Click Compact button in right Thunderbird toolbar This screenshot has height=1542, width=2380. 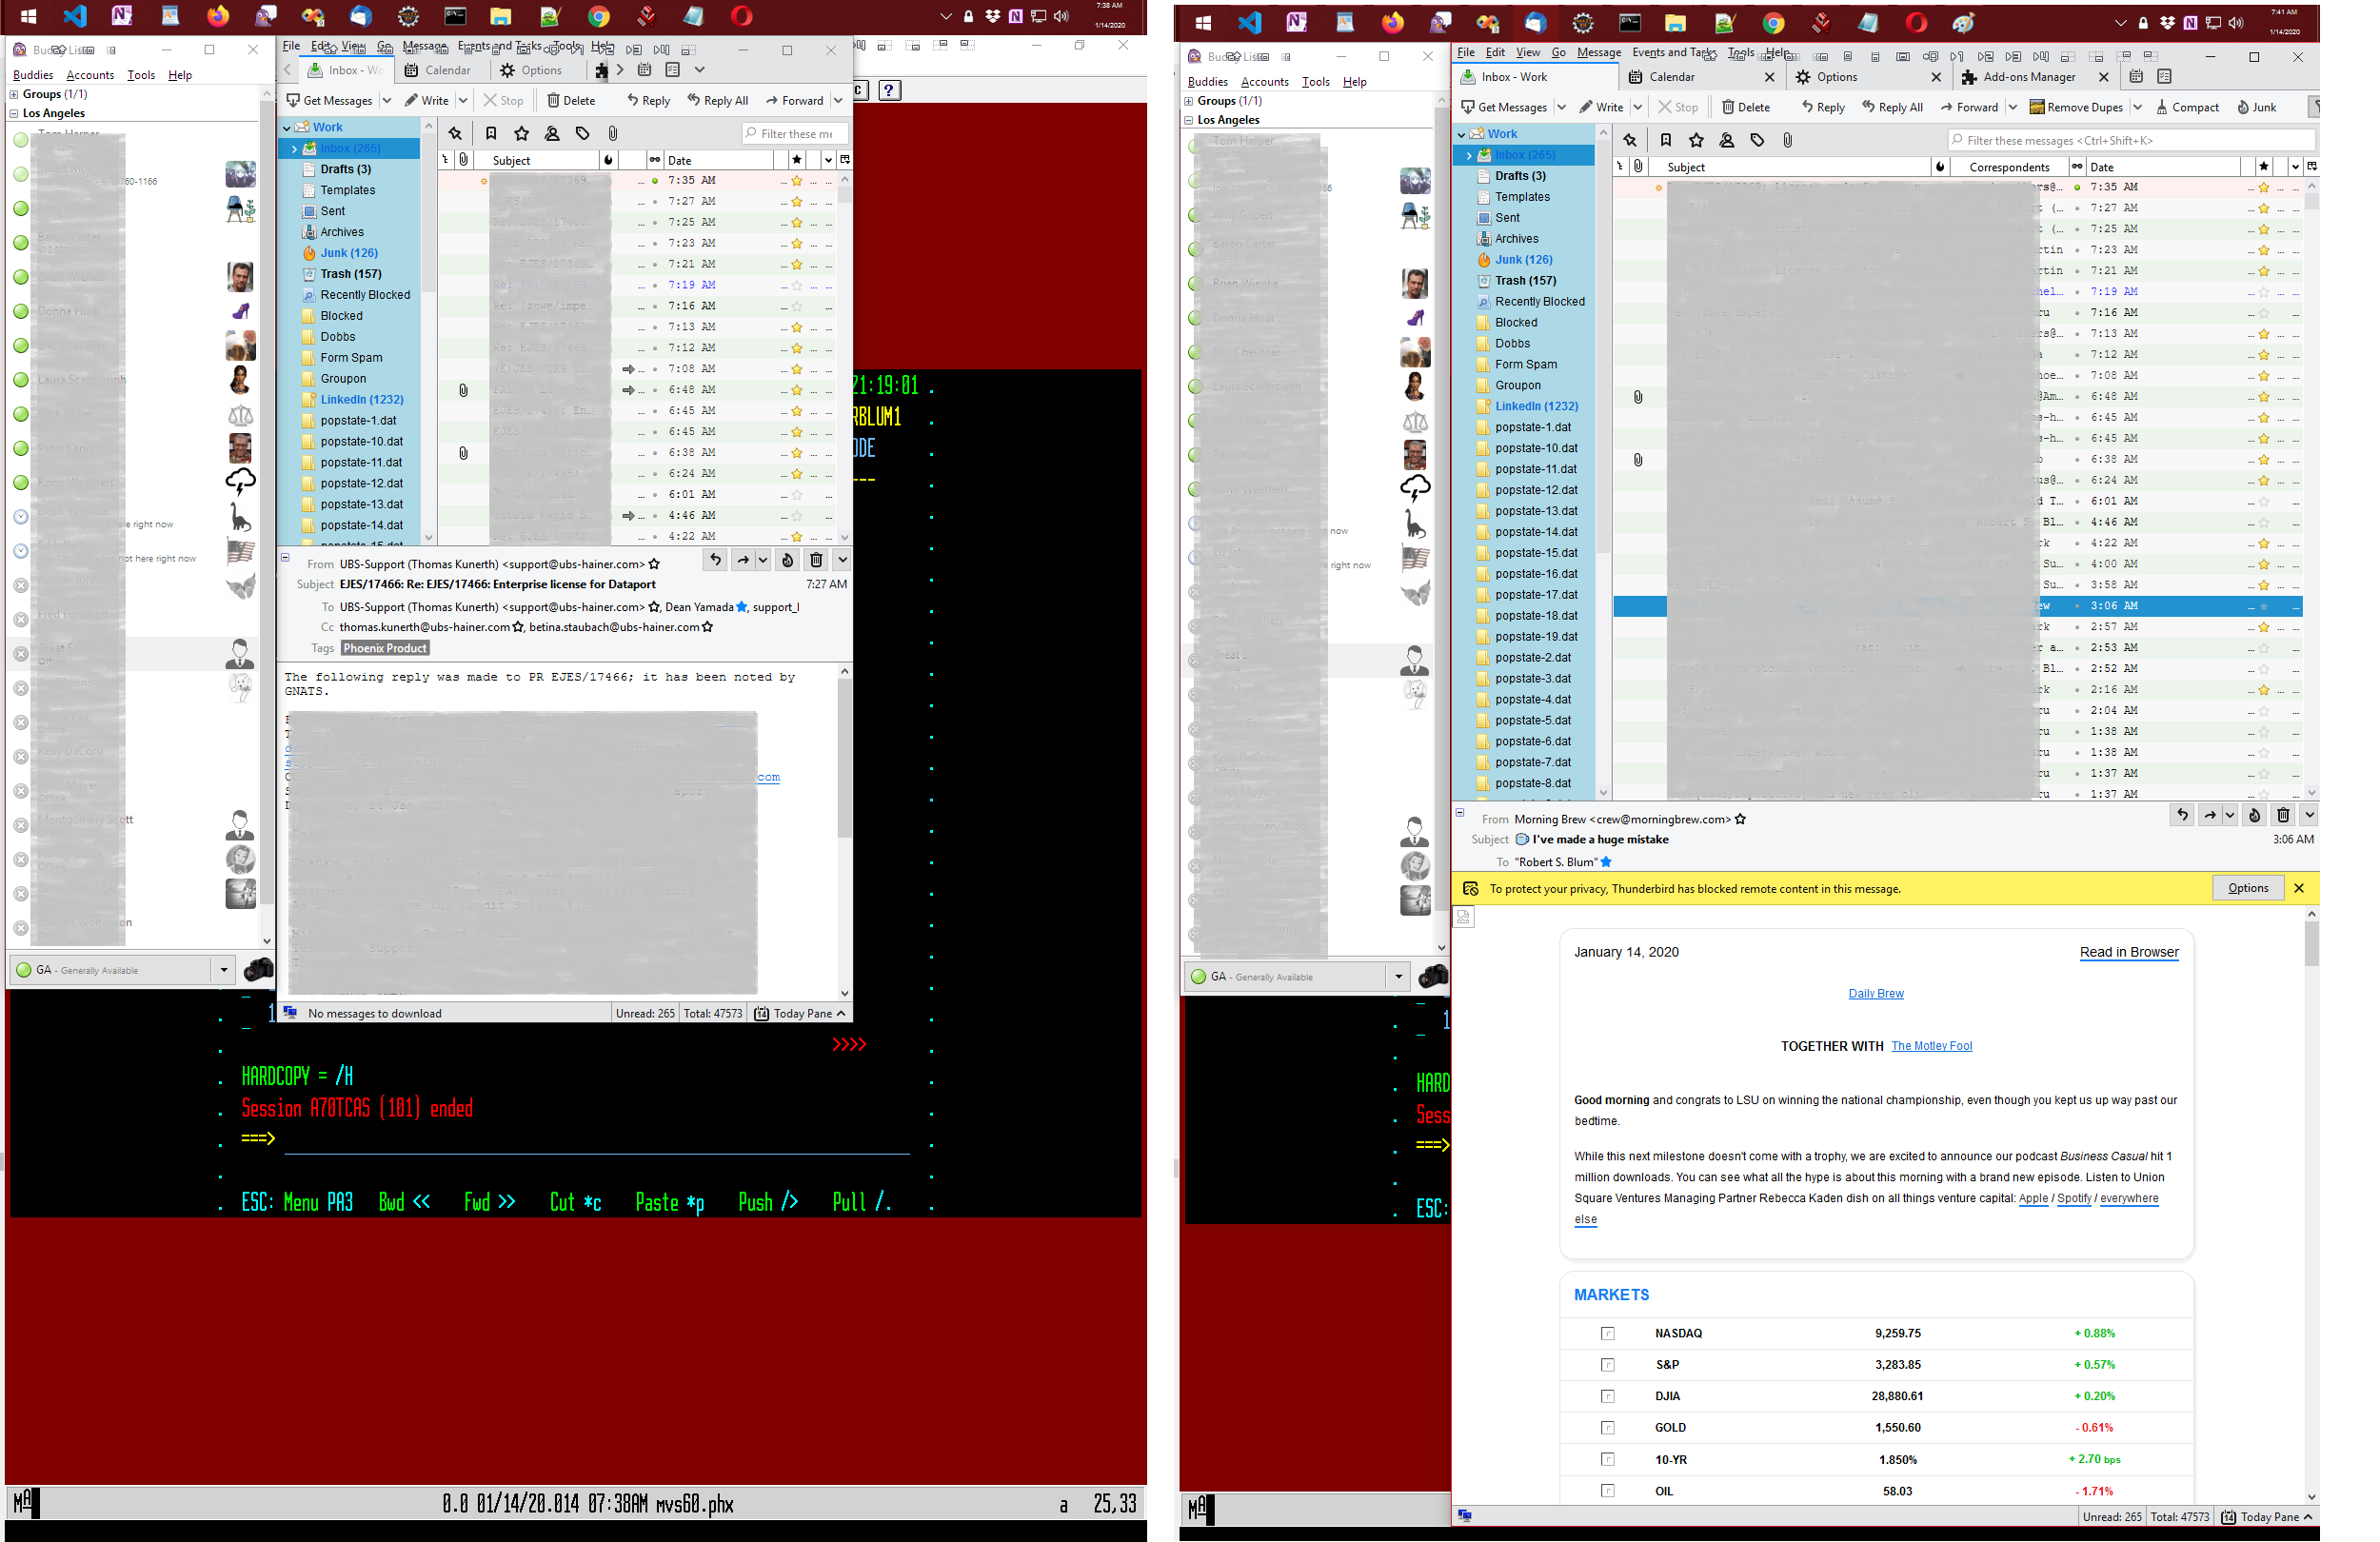(x=2186, y=107)
